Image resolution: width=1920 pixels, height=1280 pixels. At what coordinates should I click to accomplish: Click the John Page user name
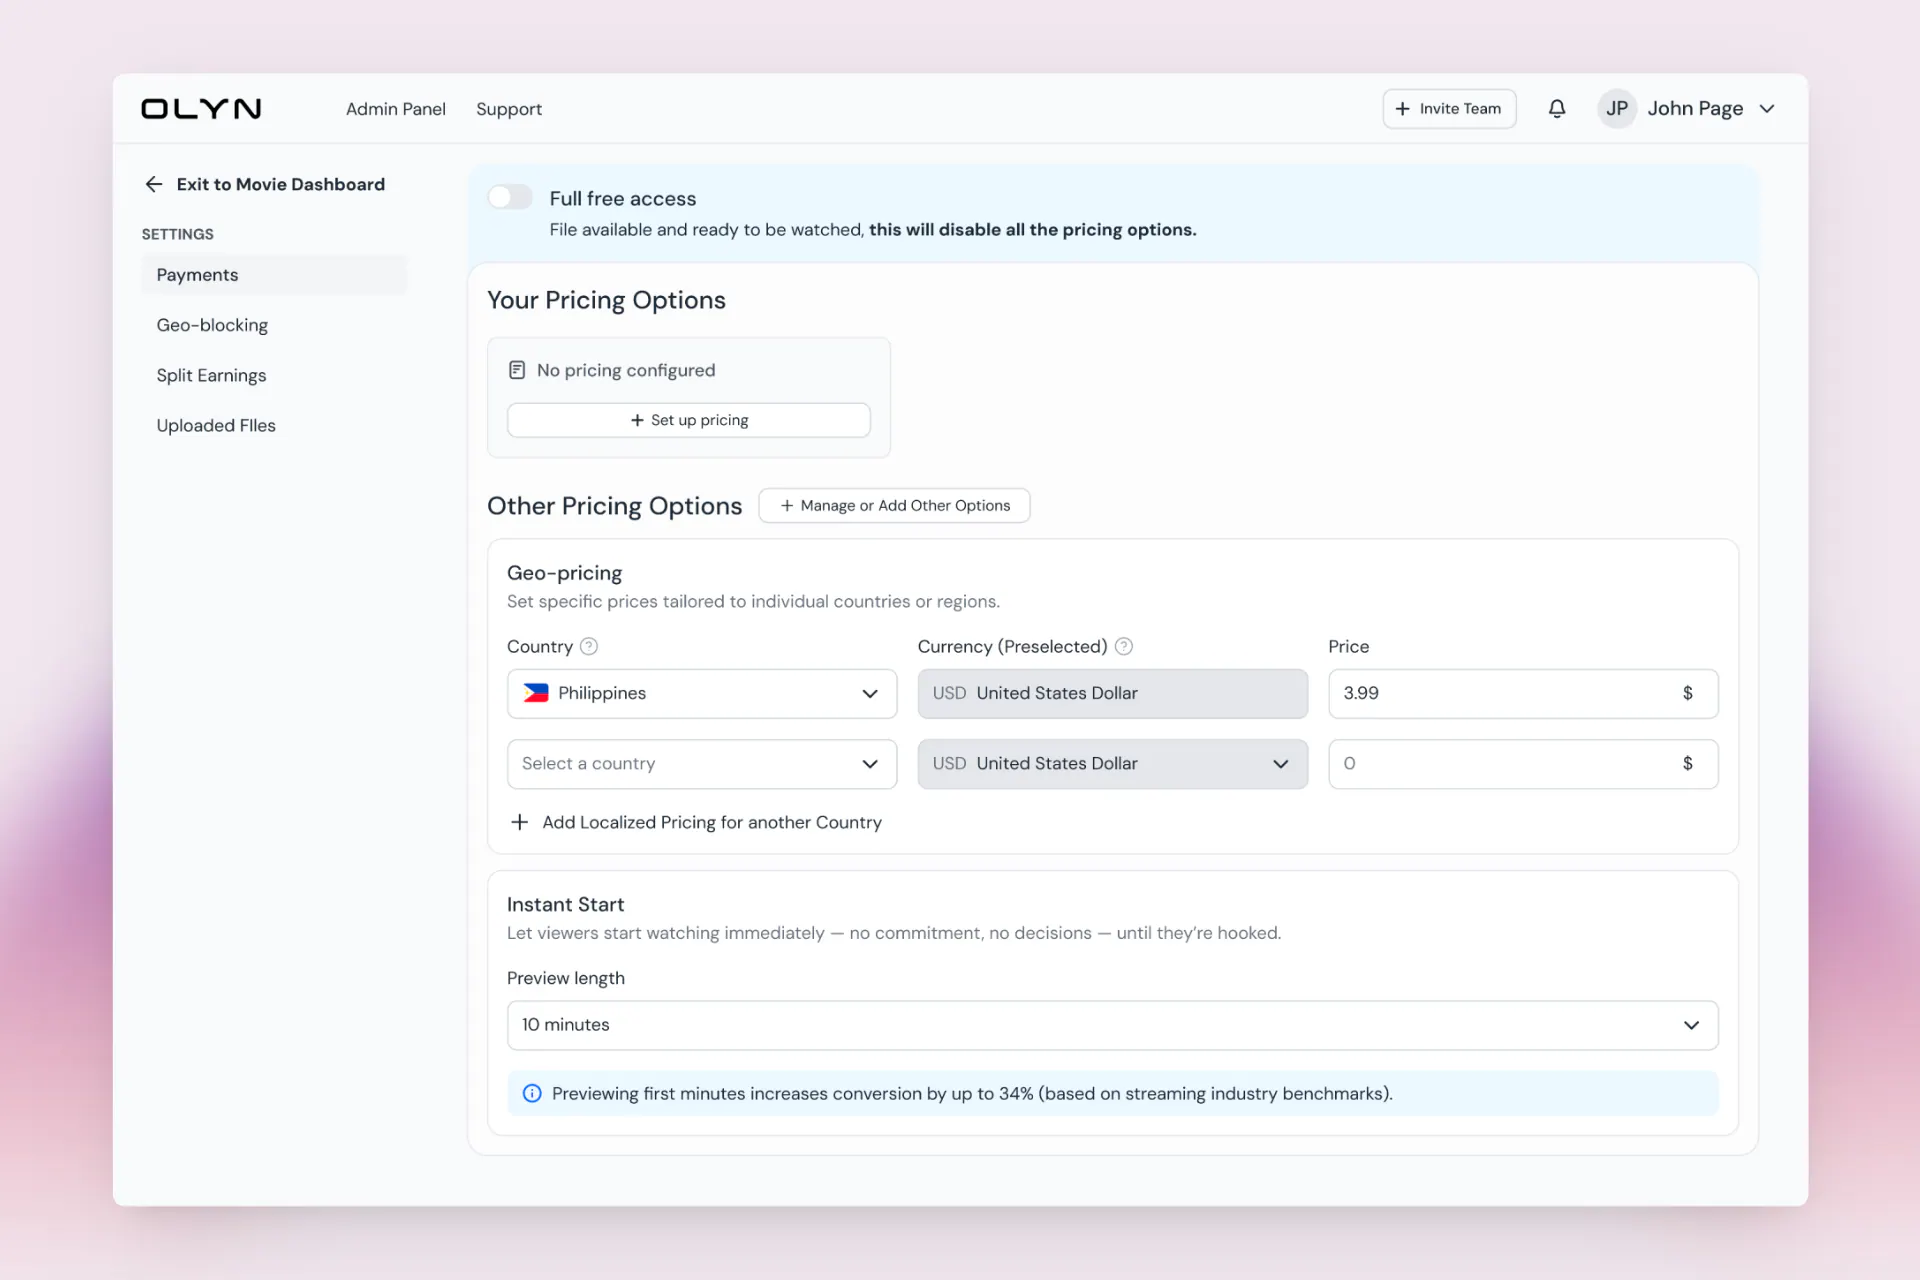1695,108
